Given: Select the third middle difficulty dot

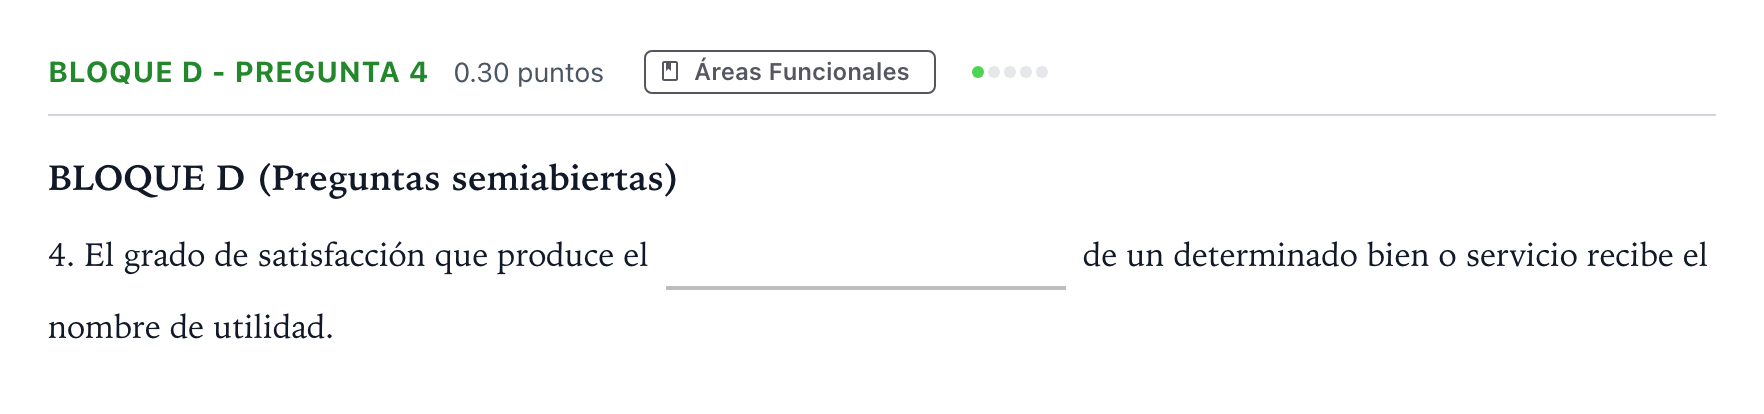Looking at the screenshot, I should (1010, 72).
